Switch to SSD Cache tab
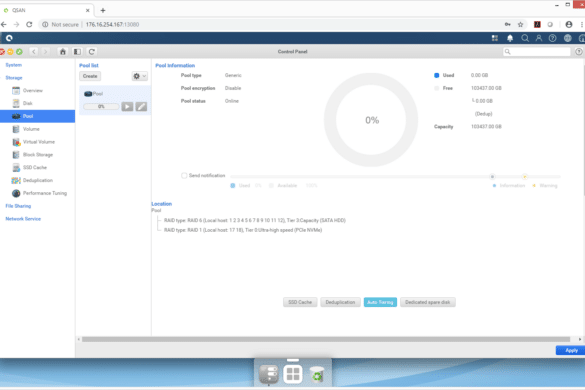Screen dimensions: 585x390 pos(300,302)
